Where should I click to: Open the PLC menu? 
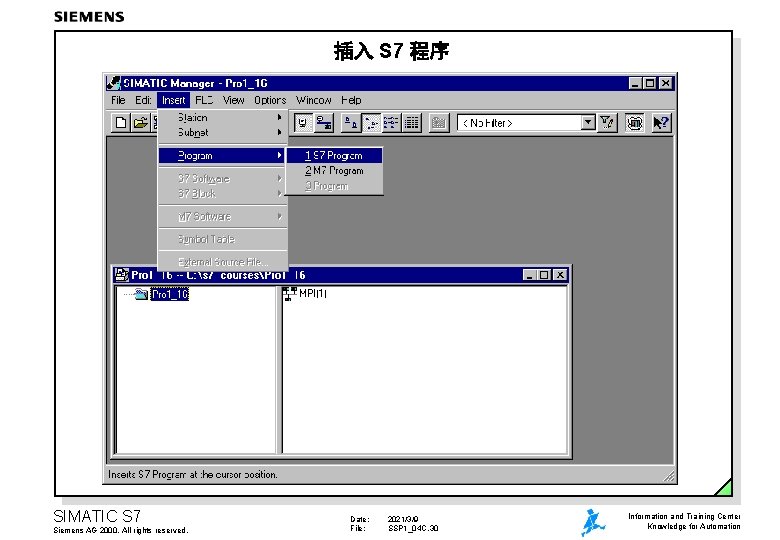204,100
